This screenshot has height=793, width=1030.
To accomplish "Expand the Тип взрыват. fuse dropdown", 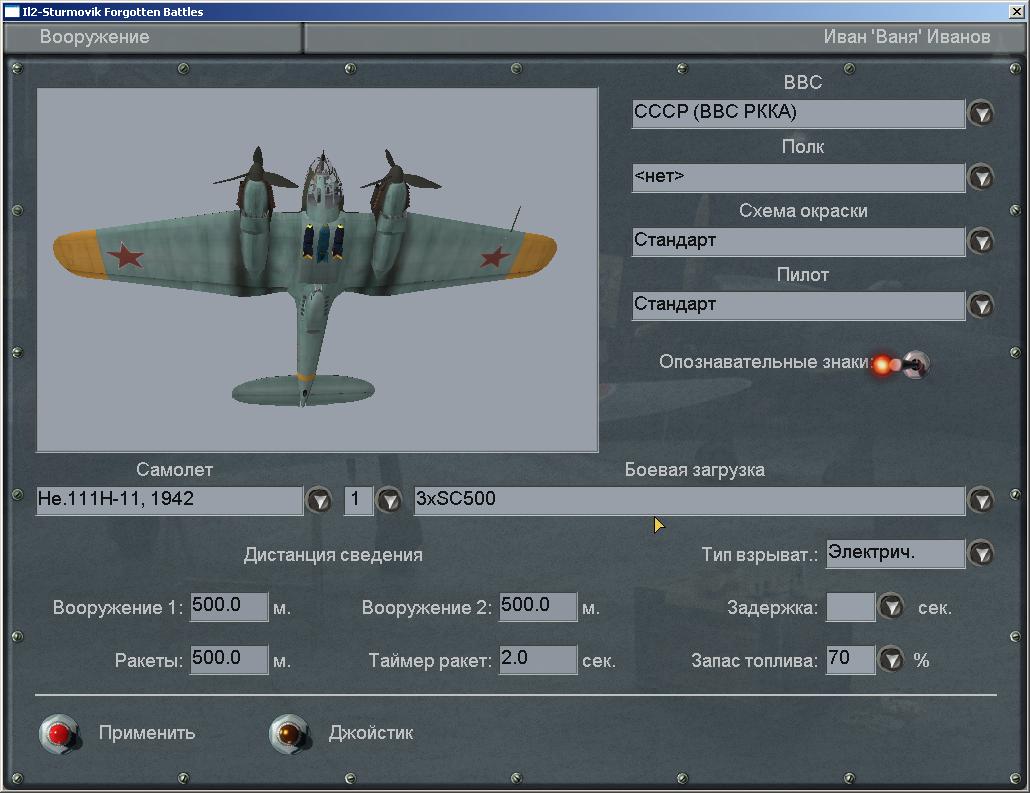I will (981, 553).
